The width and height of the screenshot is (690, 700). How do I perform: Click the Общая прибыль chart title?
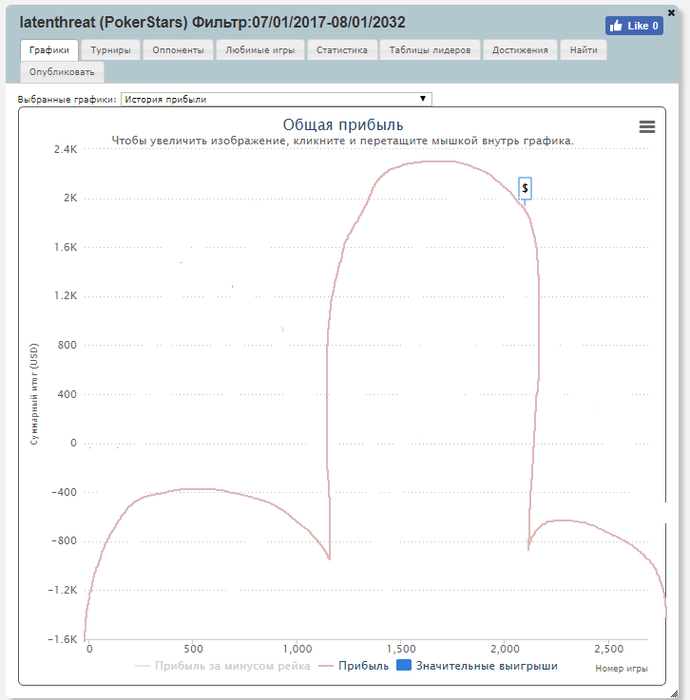coord(343,125)
